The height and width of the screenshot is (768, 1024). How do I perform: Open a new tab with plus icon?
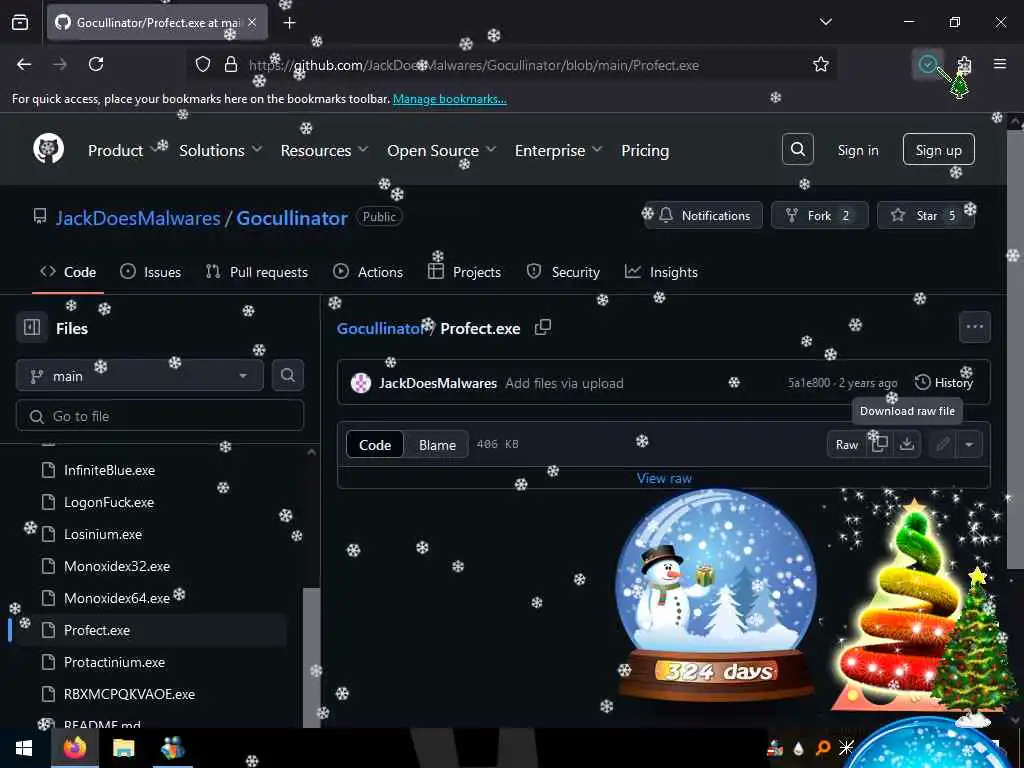coord(289,22)
